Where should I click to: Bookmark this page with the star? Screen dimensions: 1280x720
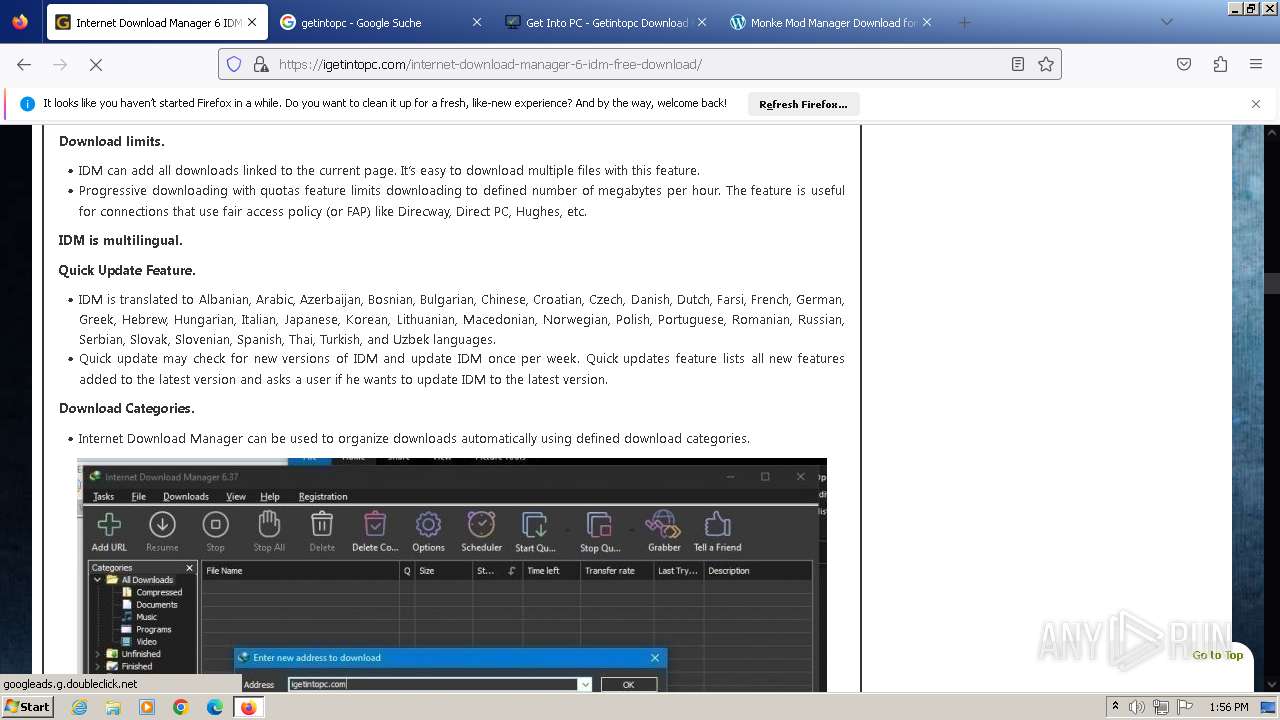tap(1046, 64)
